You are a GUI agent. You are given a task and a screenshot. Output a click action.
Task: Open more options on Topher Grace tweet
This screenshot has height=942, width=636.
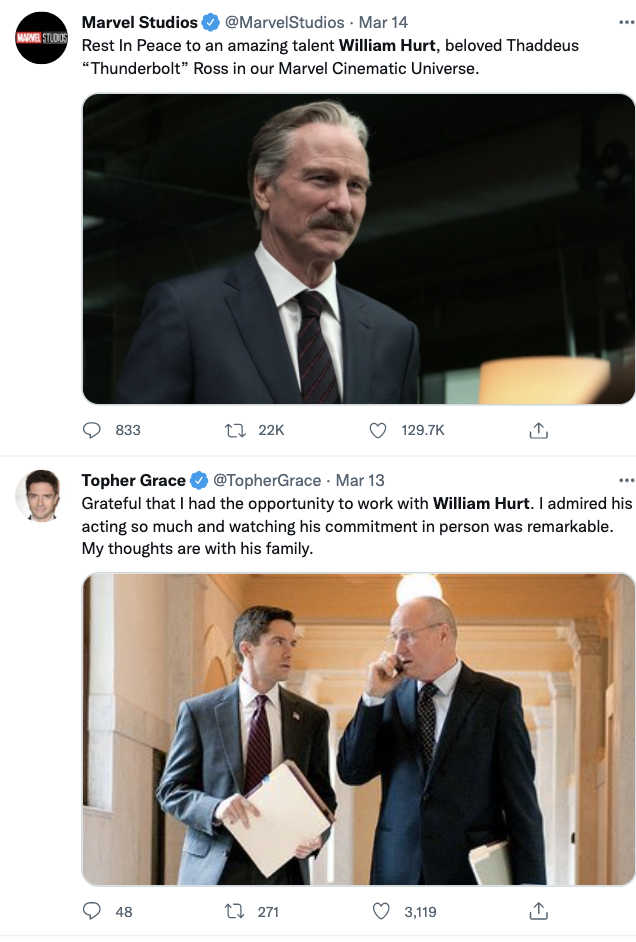(x=627, y=480)
